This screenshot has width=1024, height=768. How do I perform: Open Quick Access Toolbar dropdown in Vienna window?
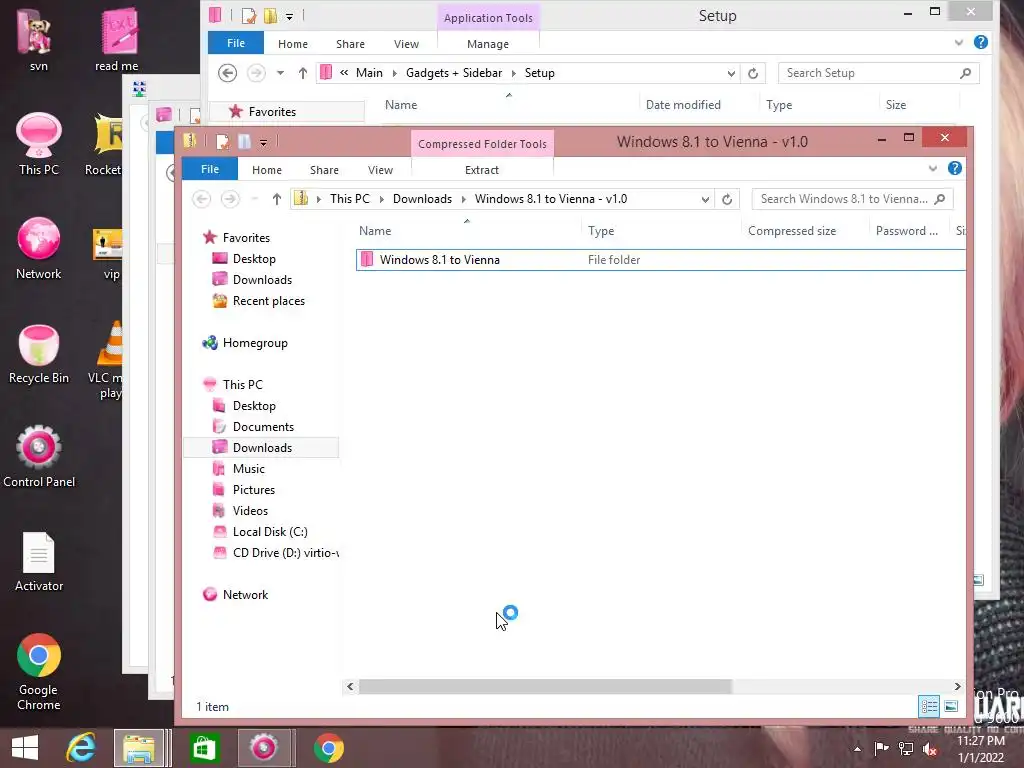pos(263,142)
